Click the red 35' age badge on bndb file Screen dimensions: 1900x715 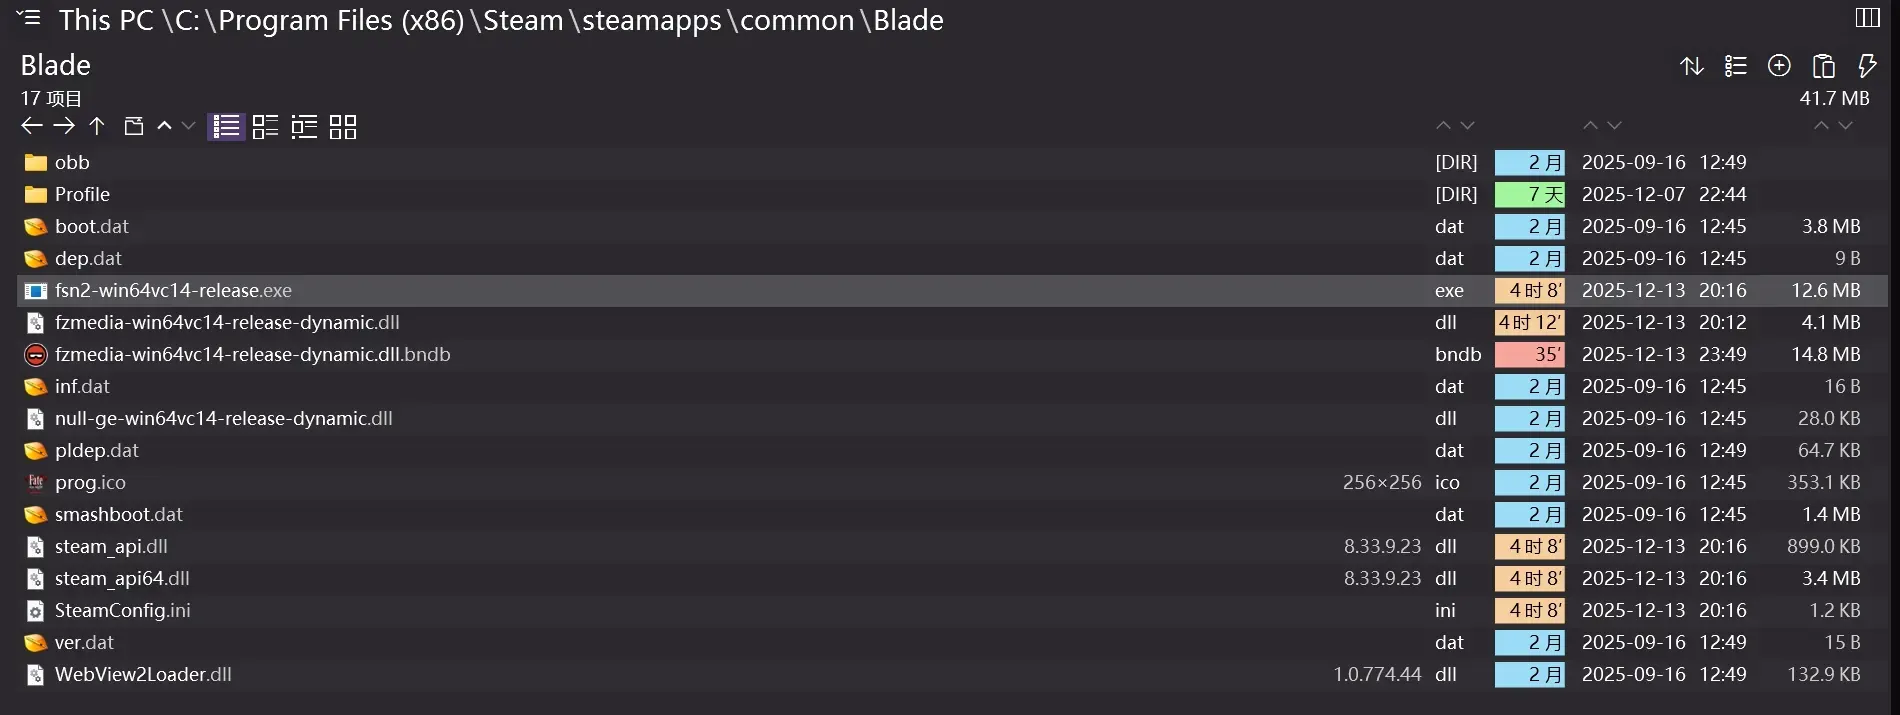(1530, 354)
